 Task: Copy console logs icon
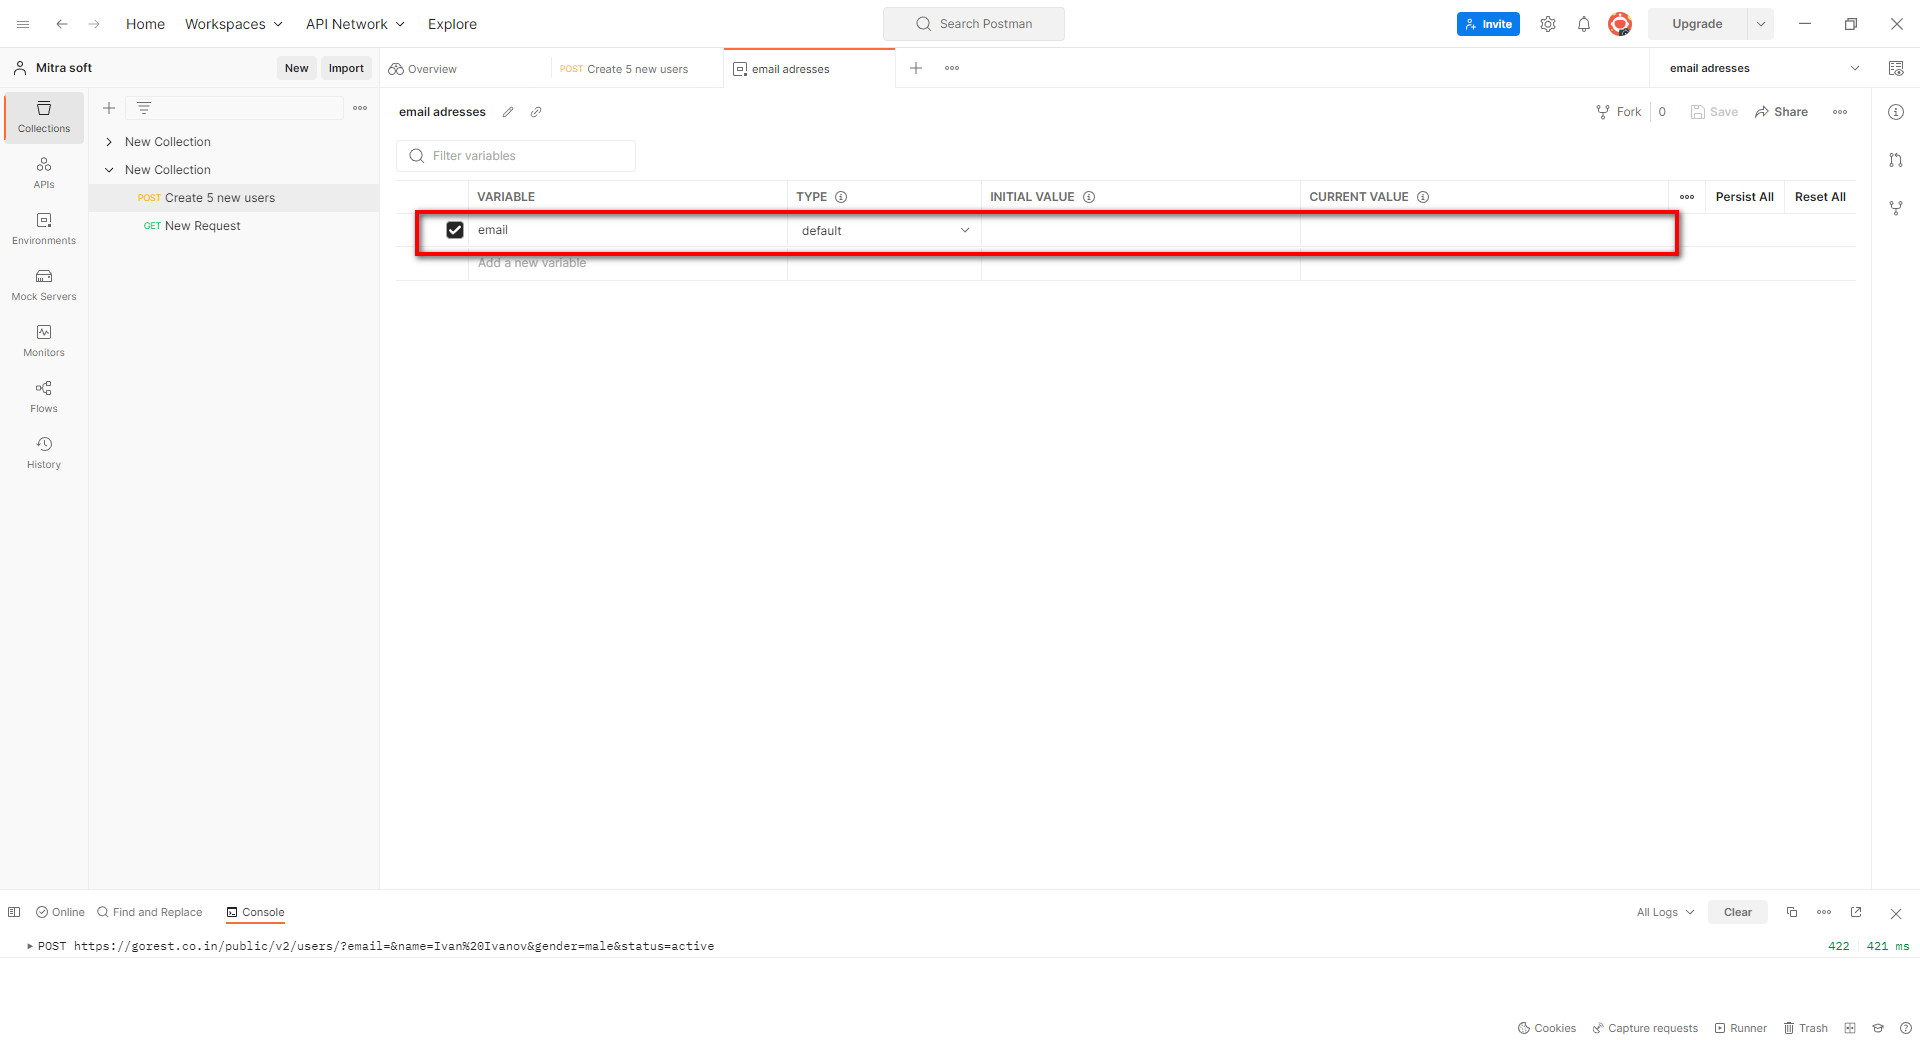pyautogui.click(x=1792, y=912)
